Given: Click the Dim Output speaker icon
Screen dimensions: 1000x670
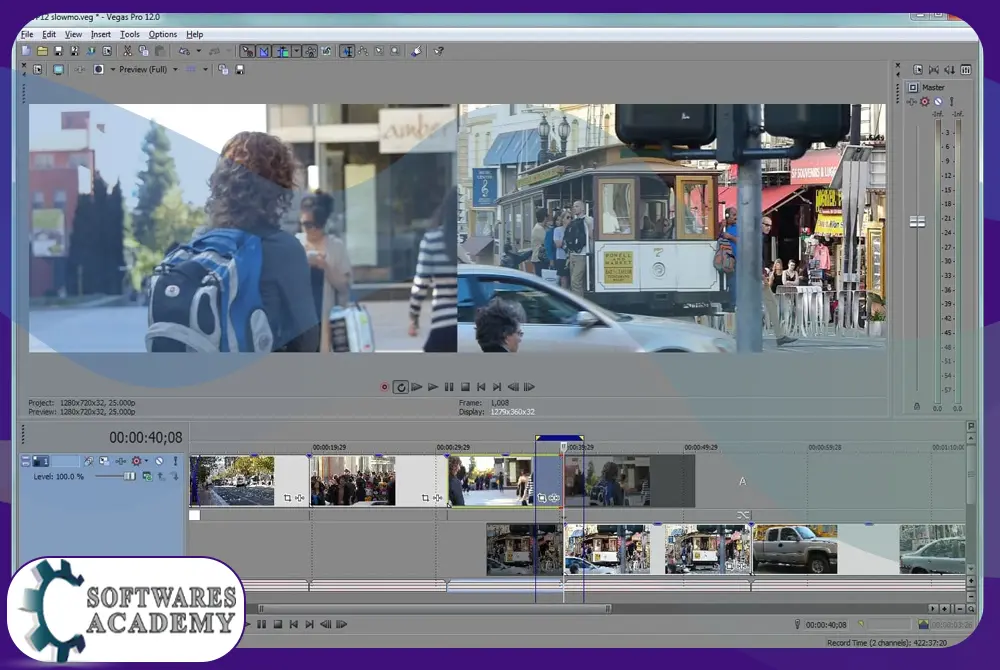Looking at the screenshot, I should click(950, 69).
